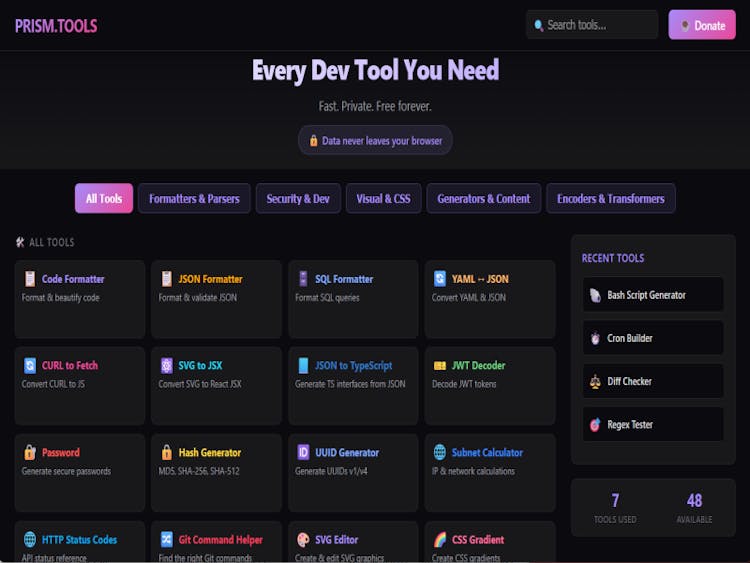Click the Code Formatter icon

click(30, 279)
